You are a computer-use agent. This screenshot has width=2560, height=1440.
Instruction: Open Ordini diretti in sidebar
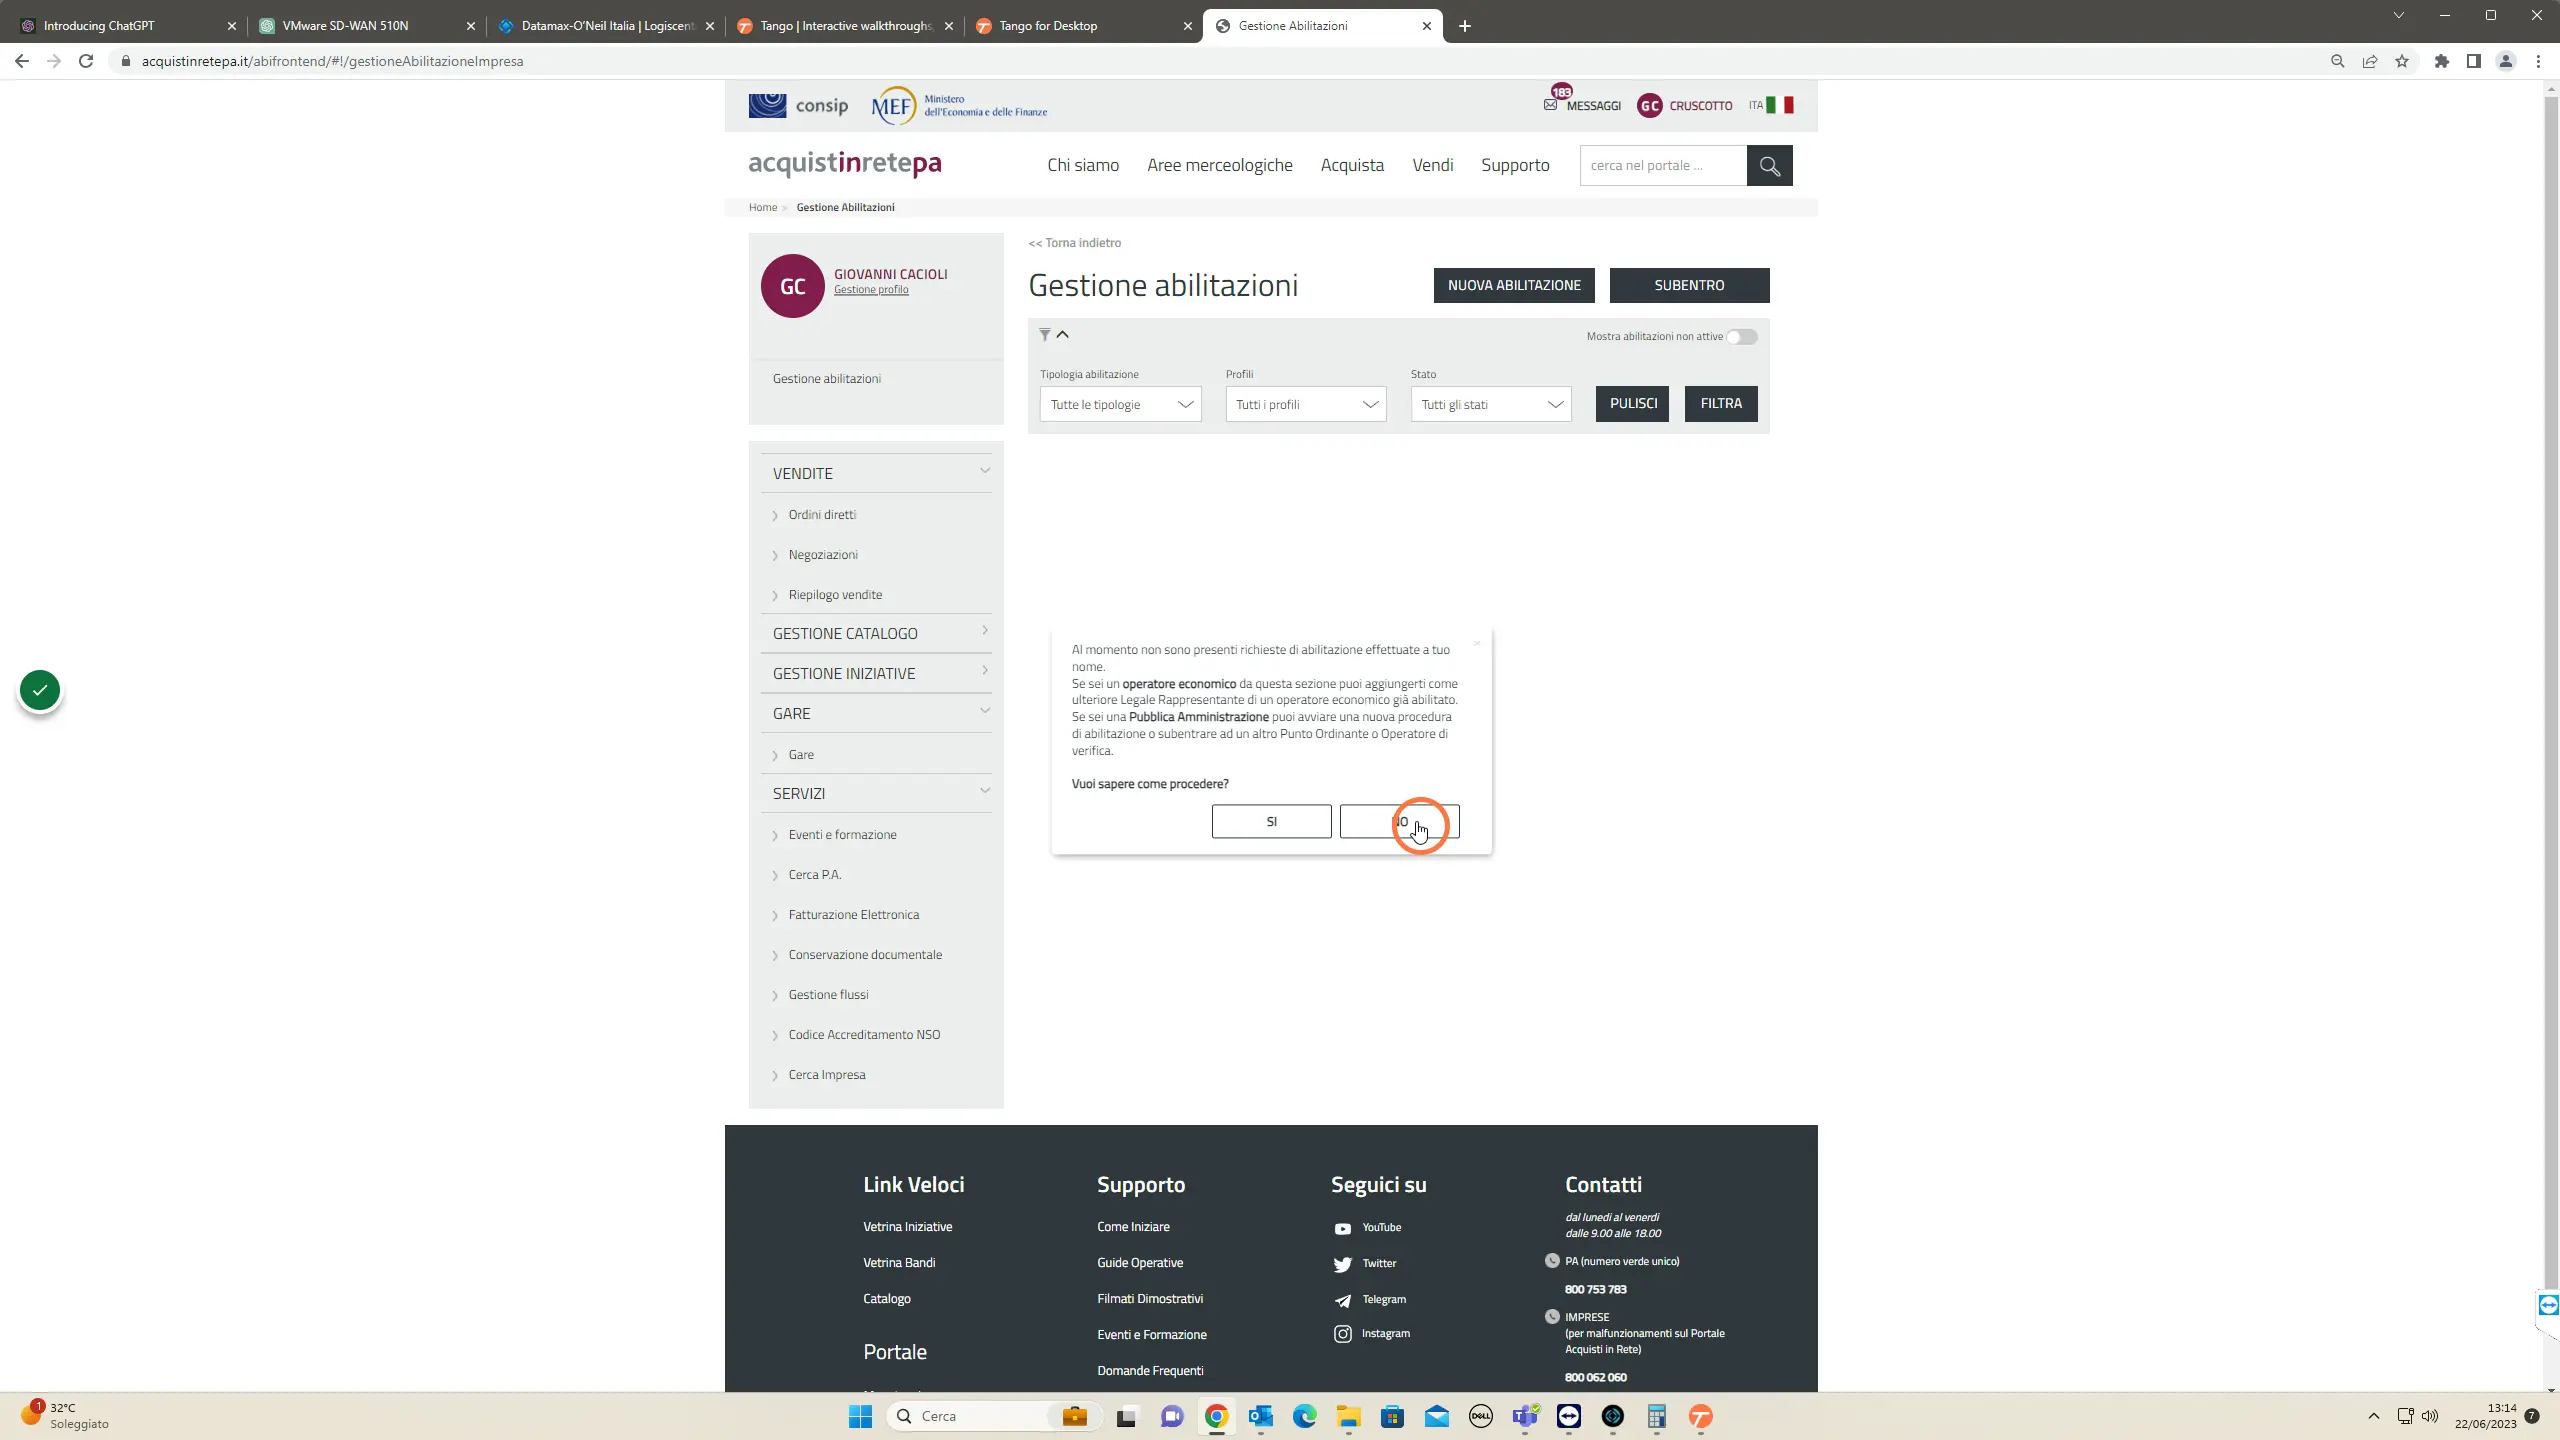[x=822, y=515]
